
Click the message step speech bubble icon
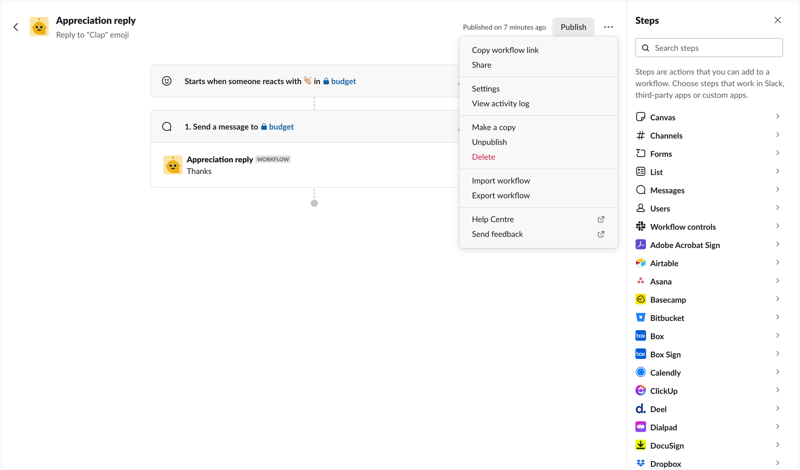(x=167, y=127)
